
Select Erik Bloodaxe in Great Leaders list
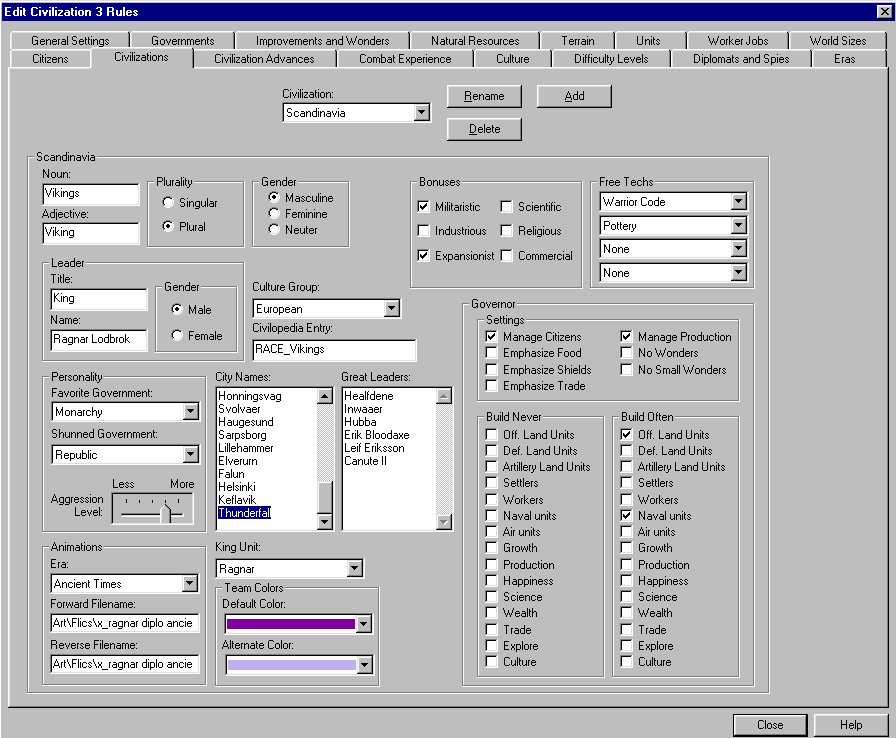click(377, 435)
